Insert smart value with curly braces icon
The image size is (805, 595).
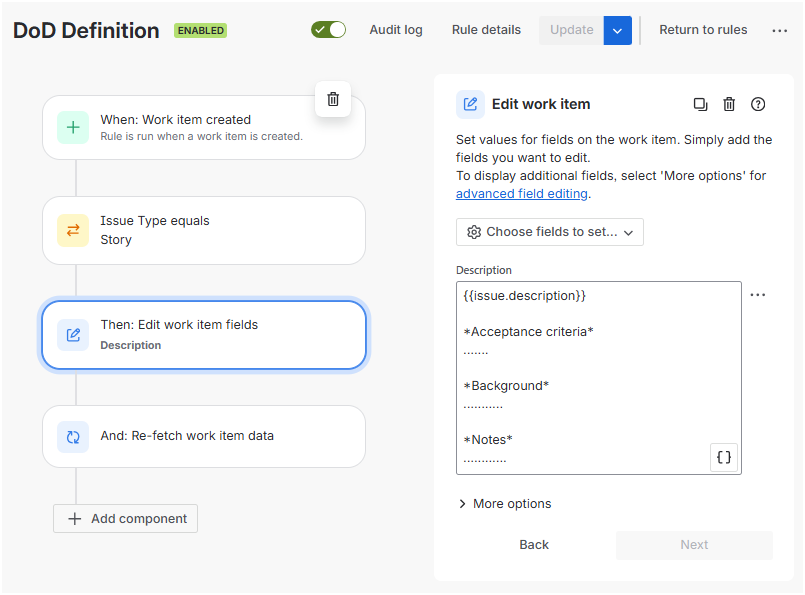pyautogui.click(x=725, y=457)
